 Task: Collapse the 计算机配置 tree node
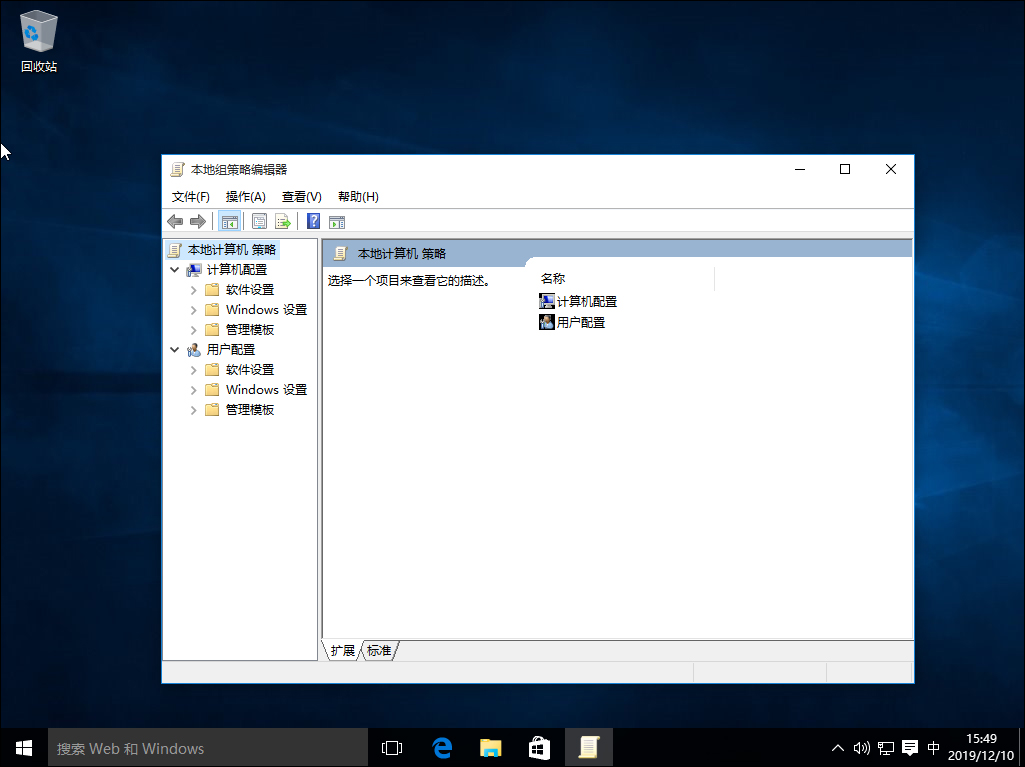(x=175, y=269)
